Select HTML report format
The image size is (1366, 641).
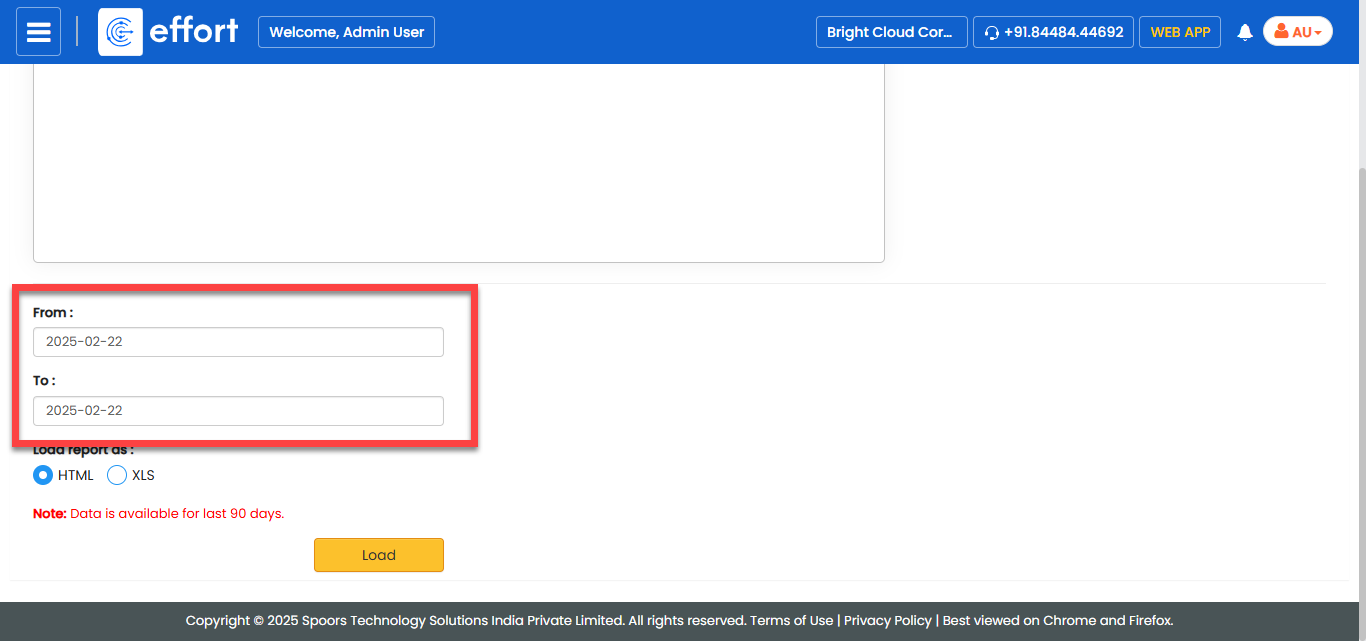(43, 475)
